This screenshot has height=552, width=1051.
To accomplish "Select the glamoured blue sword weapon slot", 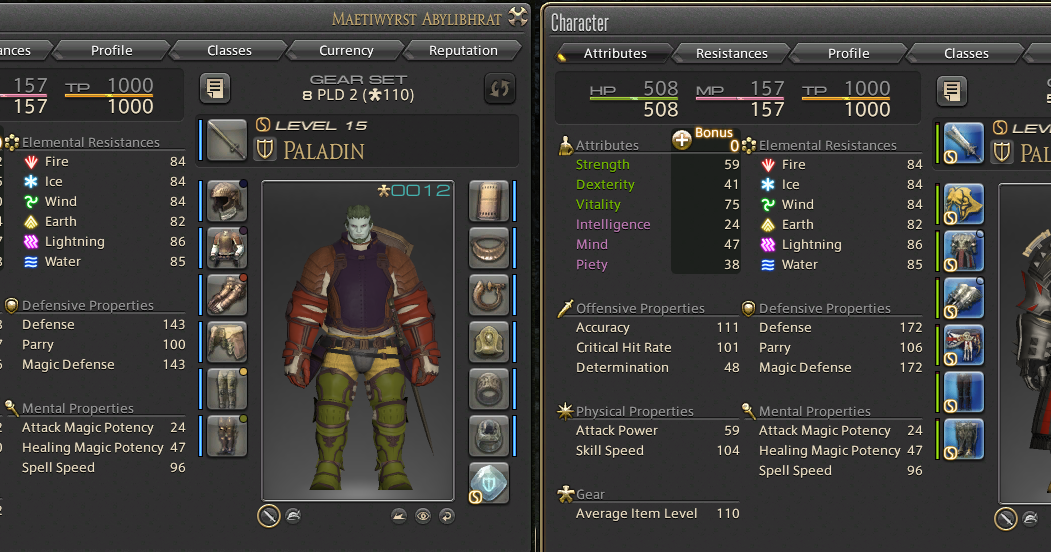I will coord(963,143).
